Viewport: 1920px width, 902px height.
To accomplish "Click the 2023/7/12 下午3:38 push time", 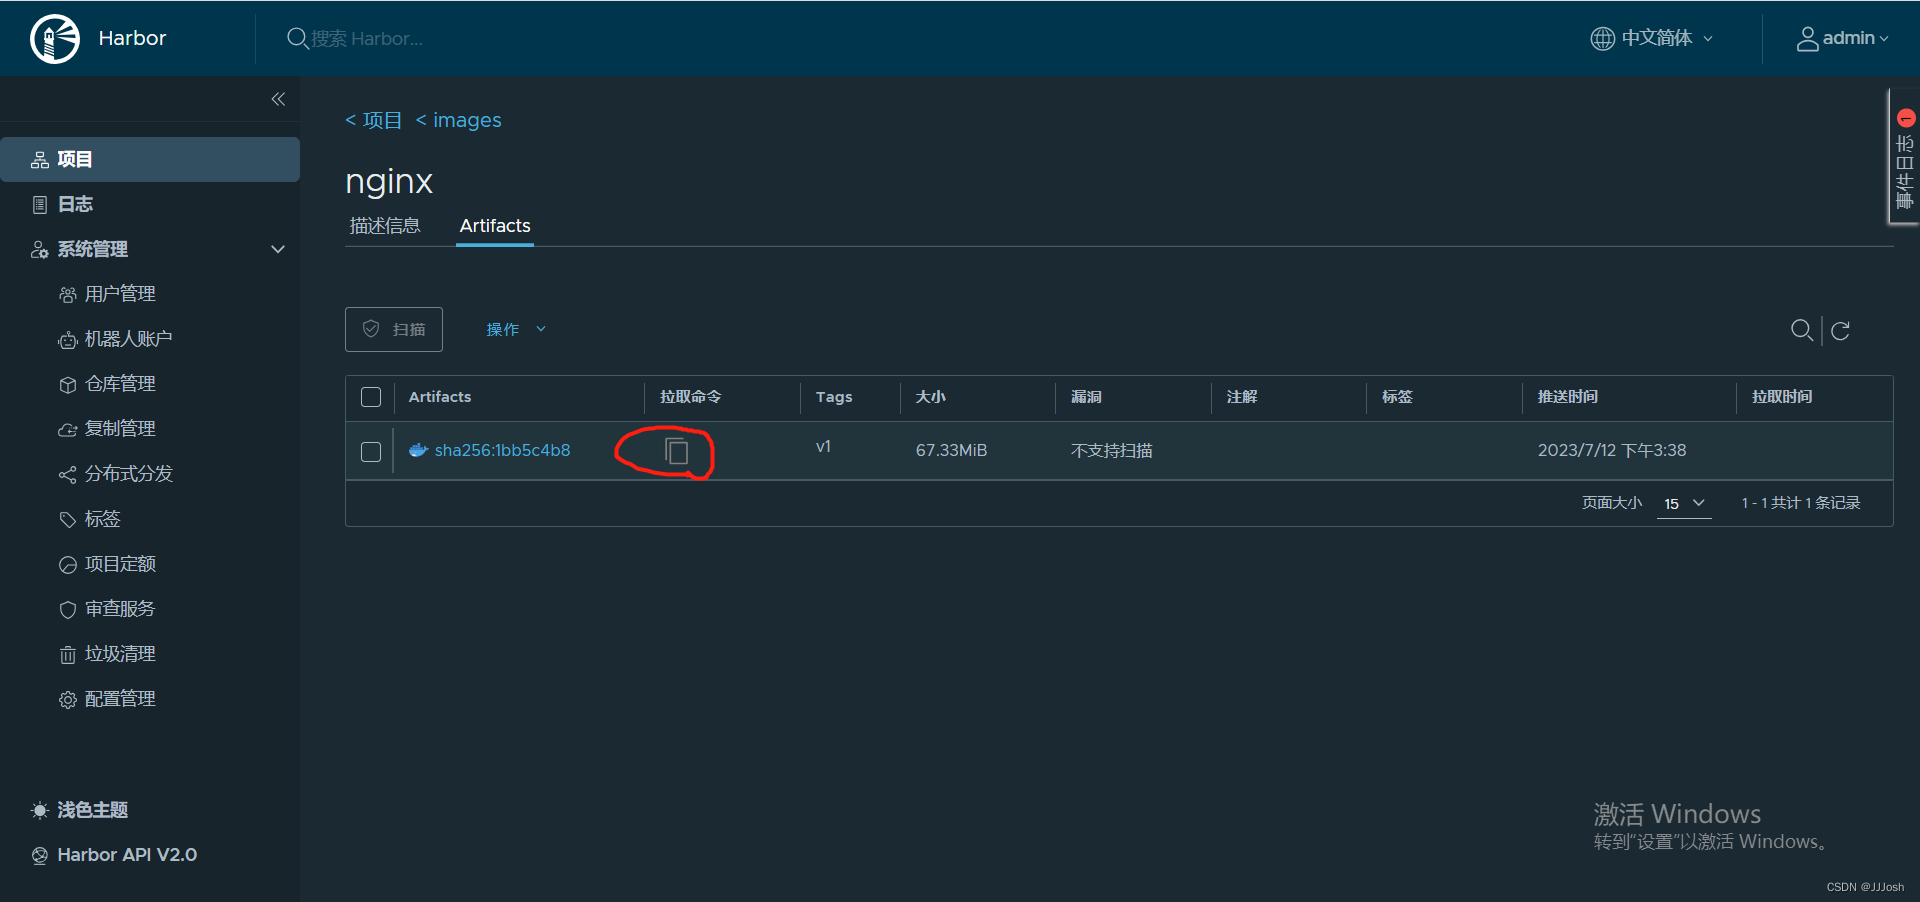I will tap(1611, 450).
